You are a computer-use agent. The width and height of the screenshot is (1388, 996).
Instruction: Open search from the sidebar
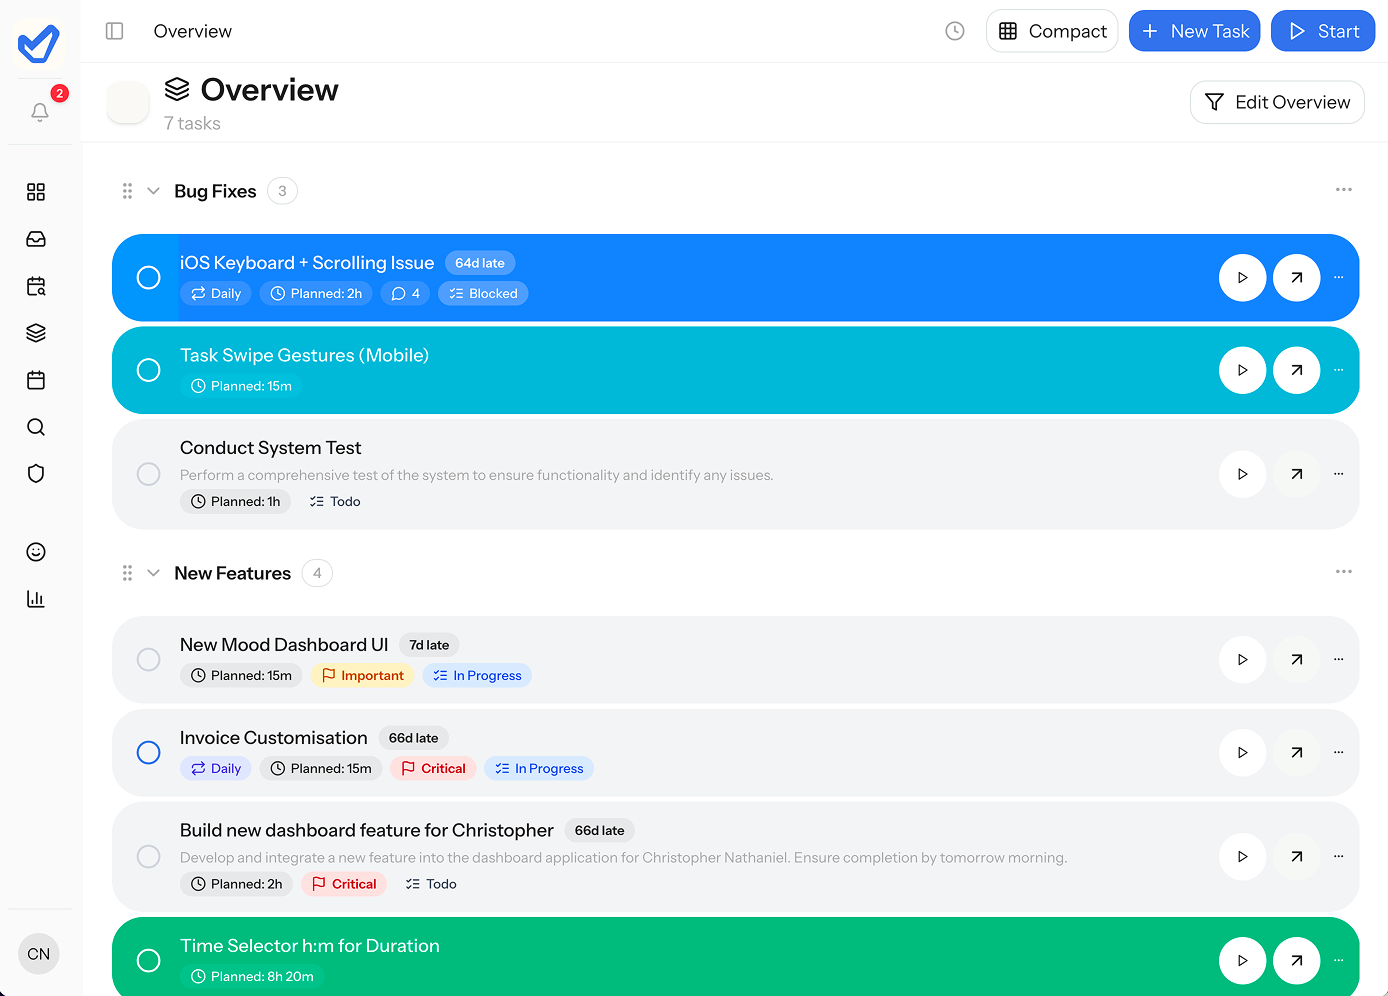(x=36, y=427)
